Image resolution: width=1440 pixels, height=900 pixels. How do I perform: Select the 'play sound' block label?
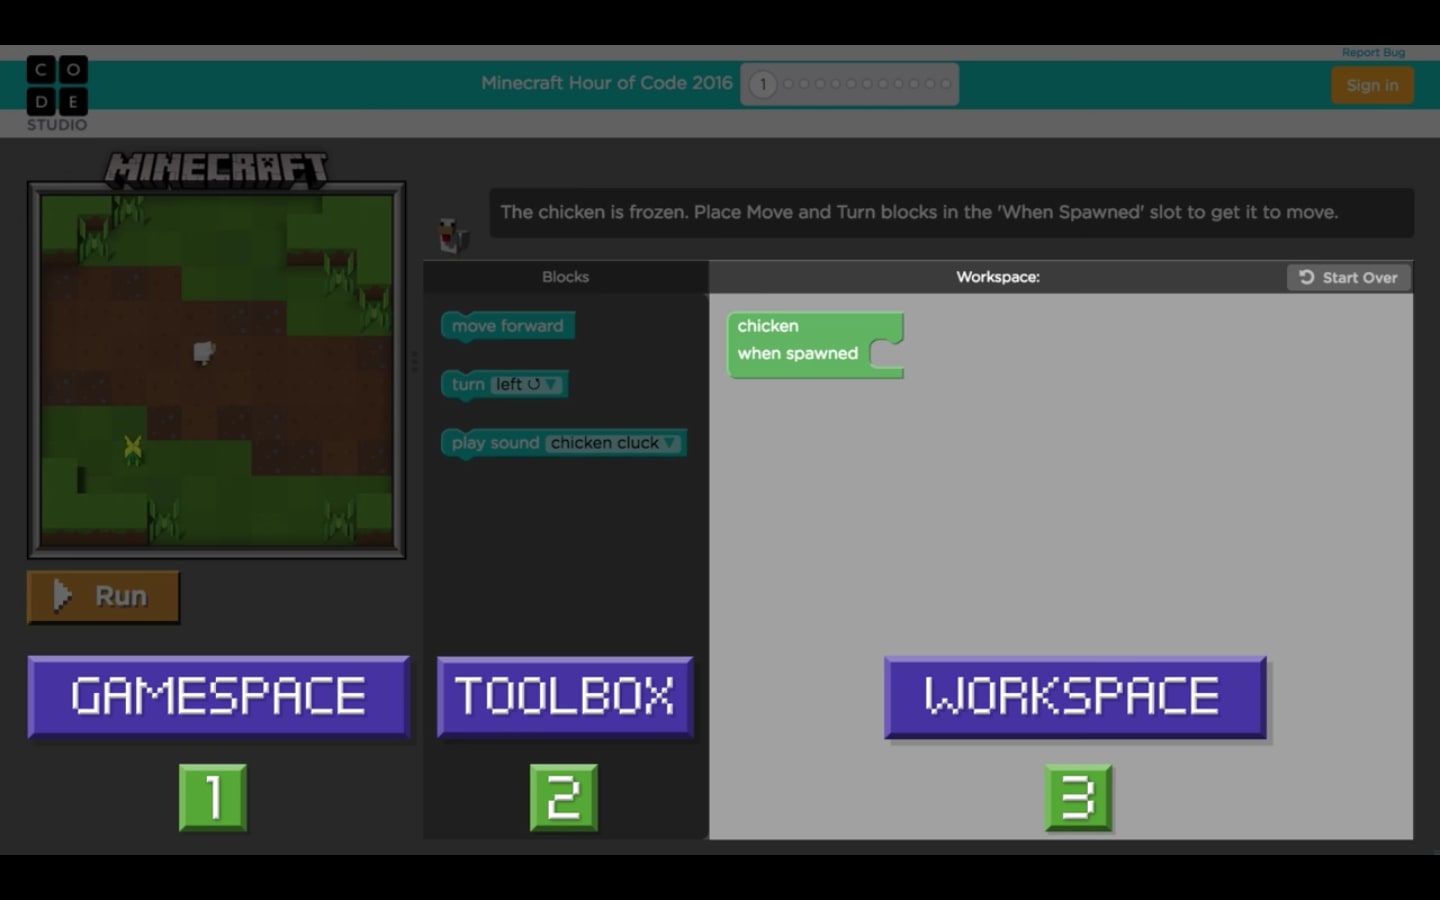[x=494, y=443]
